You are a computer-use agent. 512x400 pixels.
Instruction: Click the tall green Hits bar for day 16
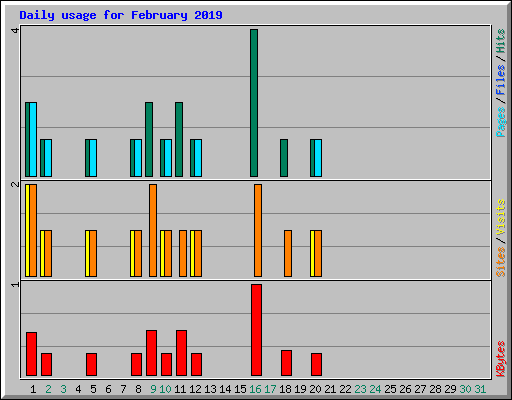coord(254,103)
